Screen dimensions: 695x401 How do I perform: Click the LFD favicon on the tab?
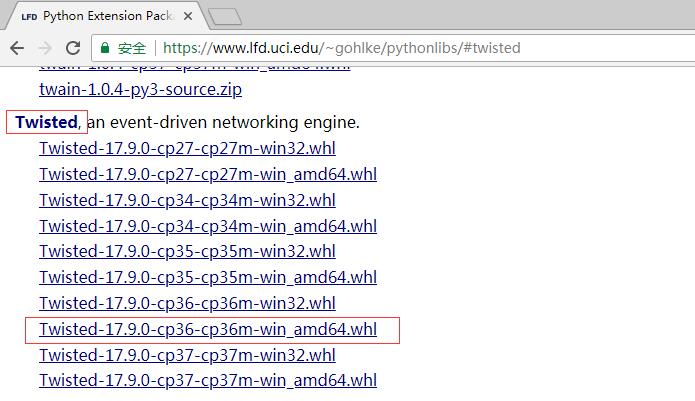point(29,17)
